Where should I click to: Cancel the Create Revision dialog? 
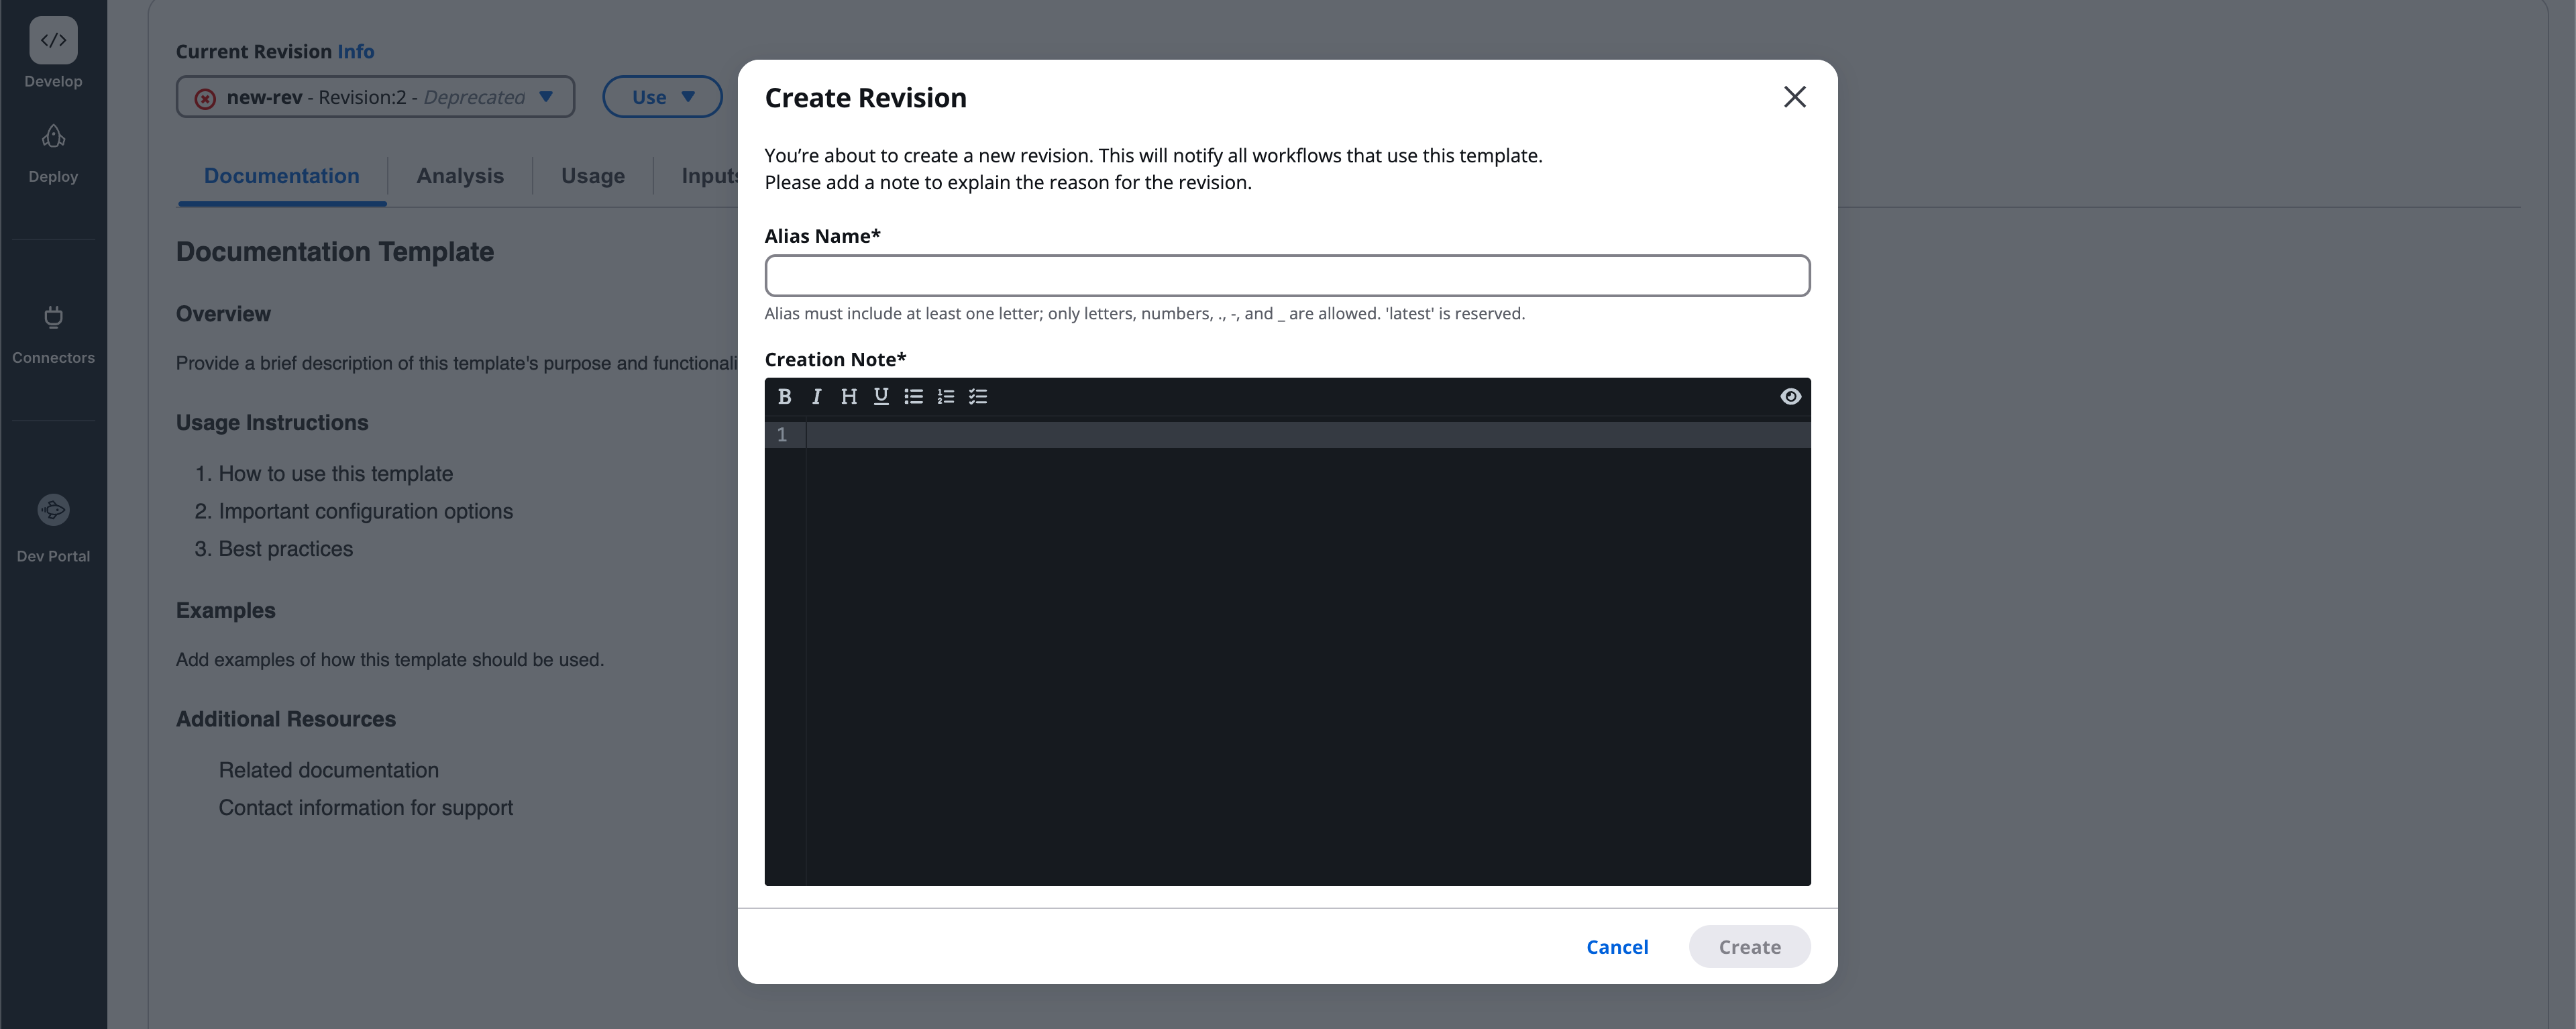(x=1617, y=946)
